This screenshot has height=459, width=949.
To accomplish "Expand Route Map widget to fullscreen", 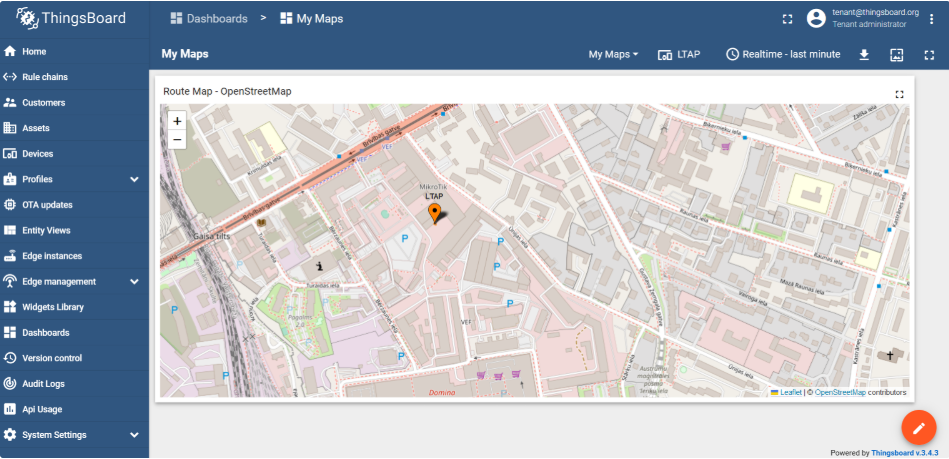I will (x=899, y=94).
